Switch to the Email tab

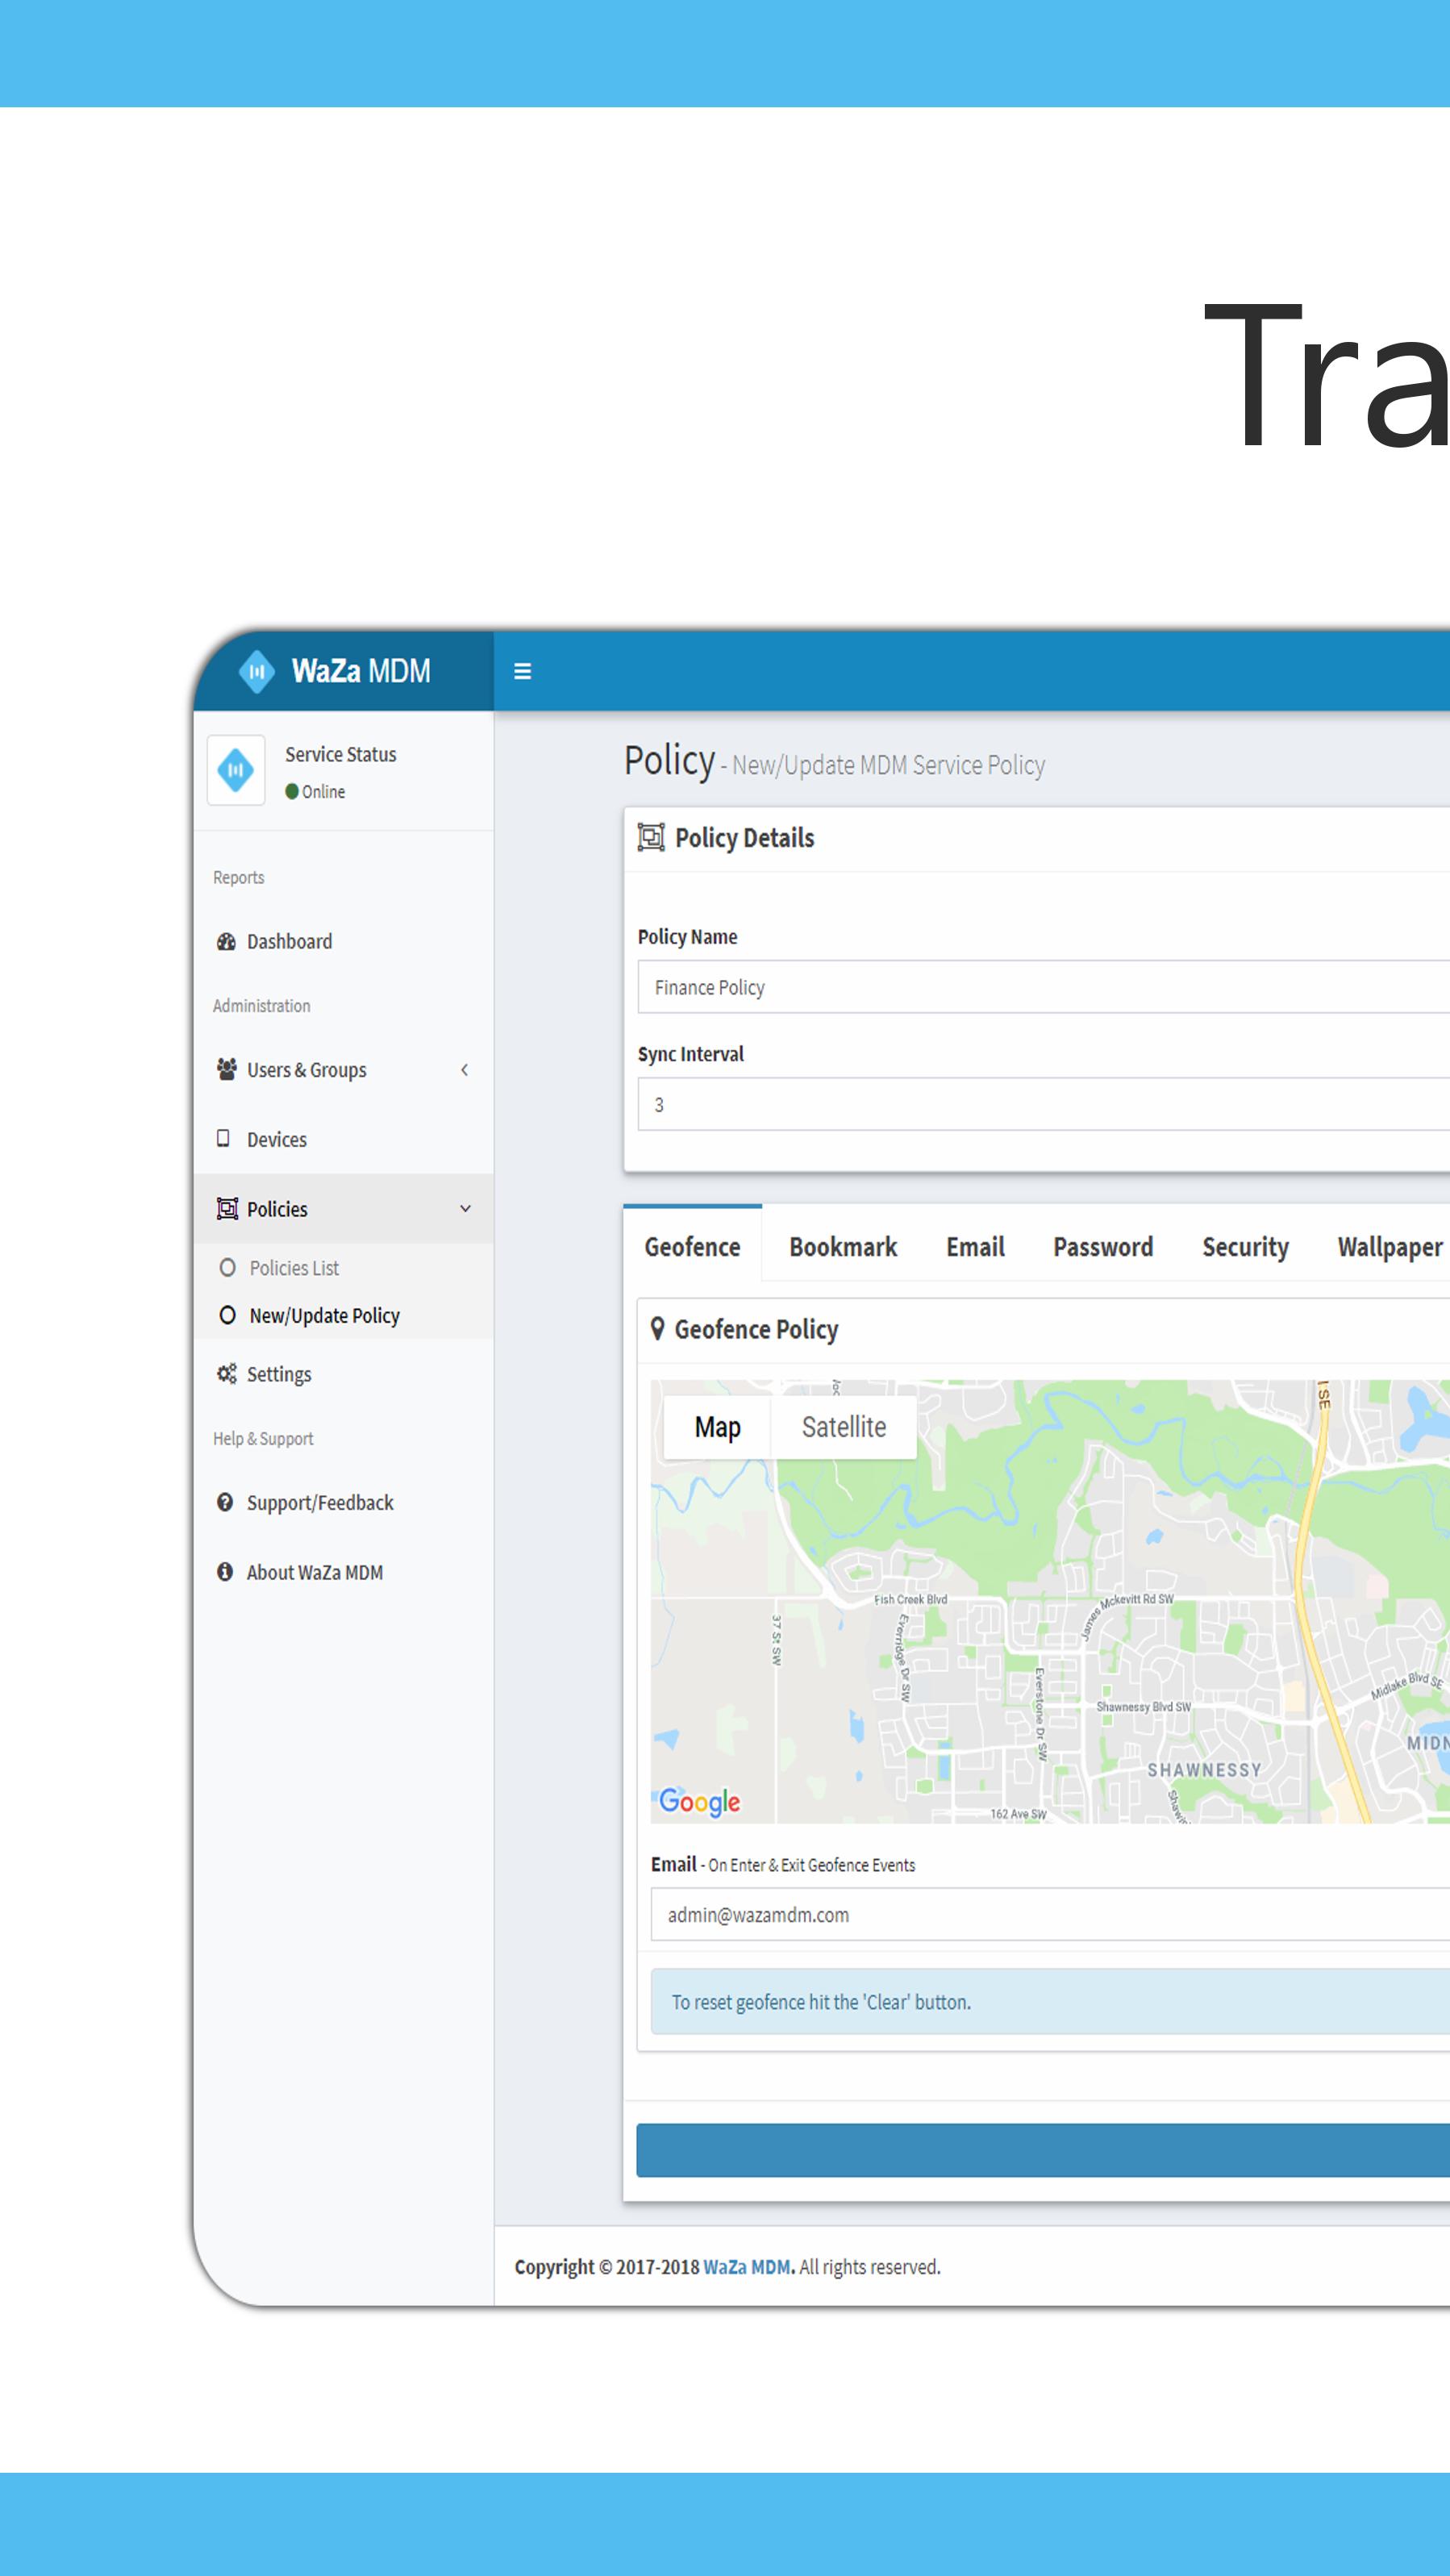point(975,1246)
